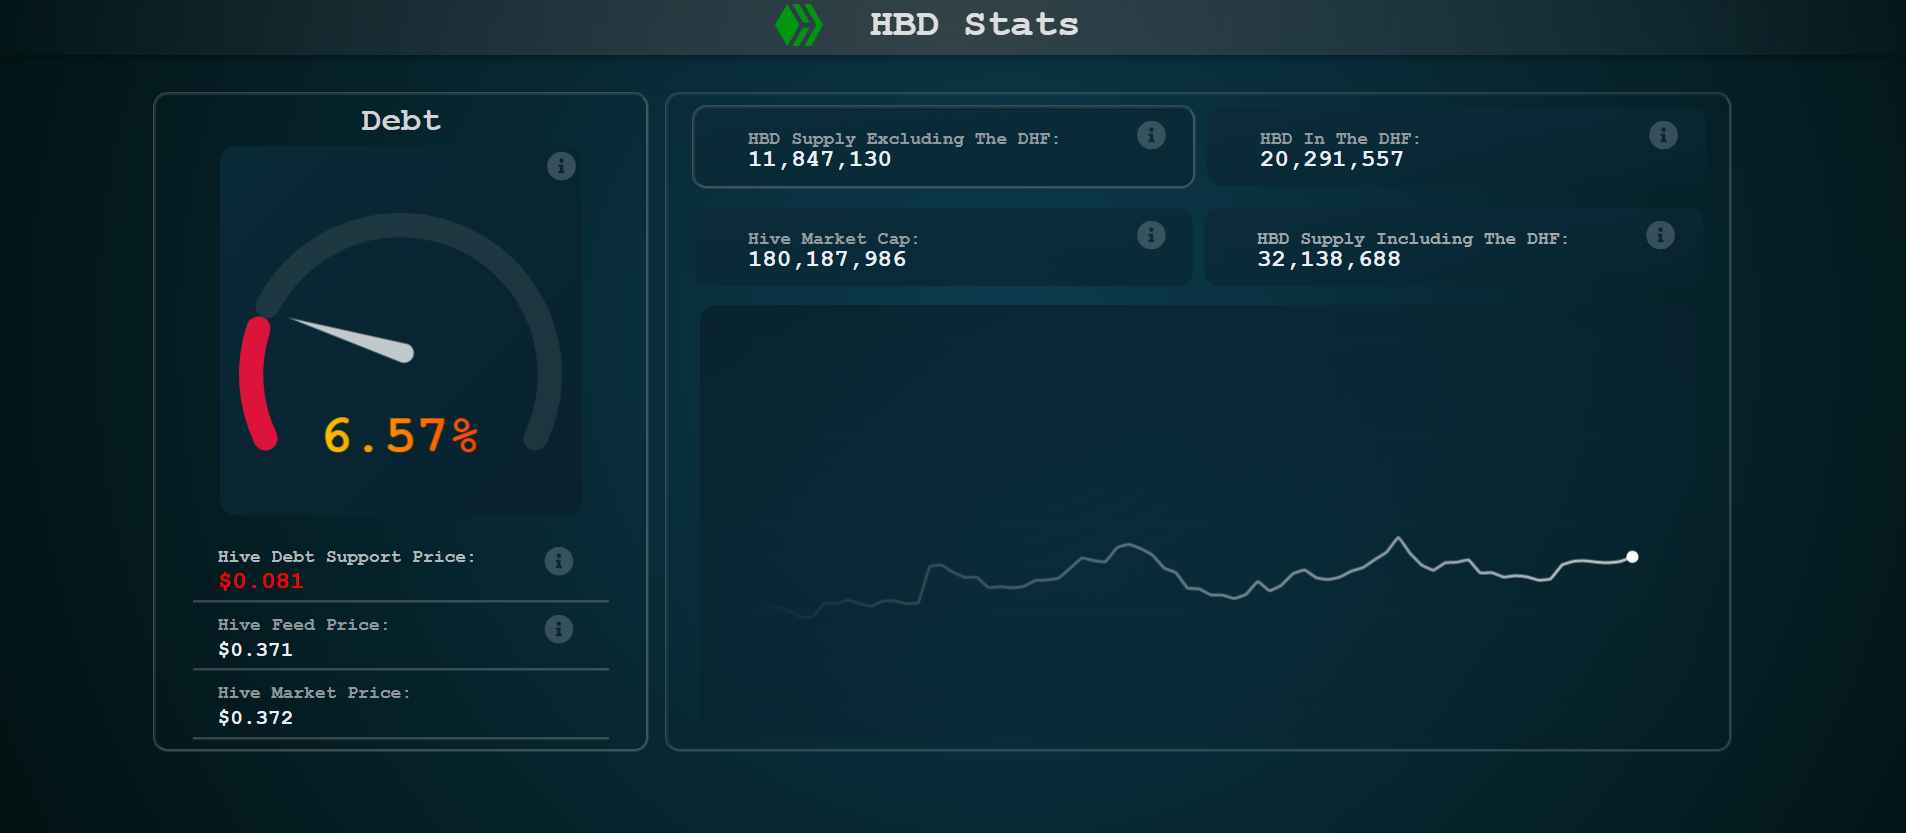Open info for Hive Debt Support Price
Image resolution: width=1906 pixels, height=833 pixels.
click(559, 561)
